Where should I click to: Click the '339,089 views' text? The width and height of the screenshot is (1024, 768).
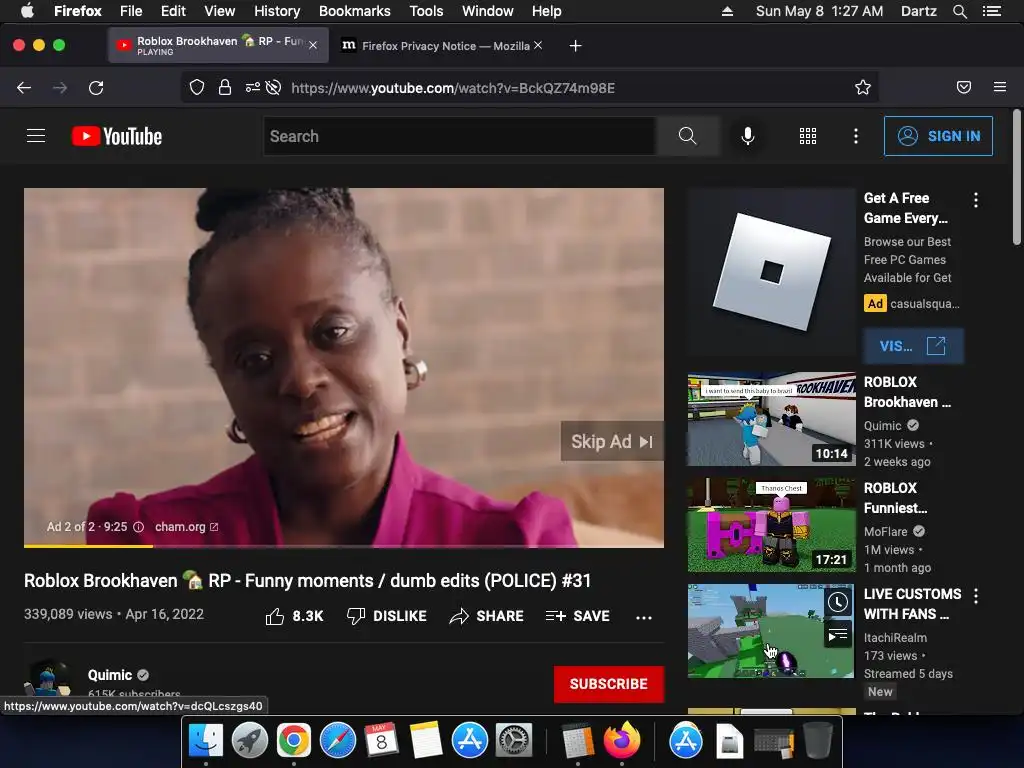(68, 615)
